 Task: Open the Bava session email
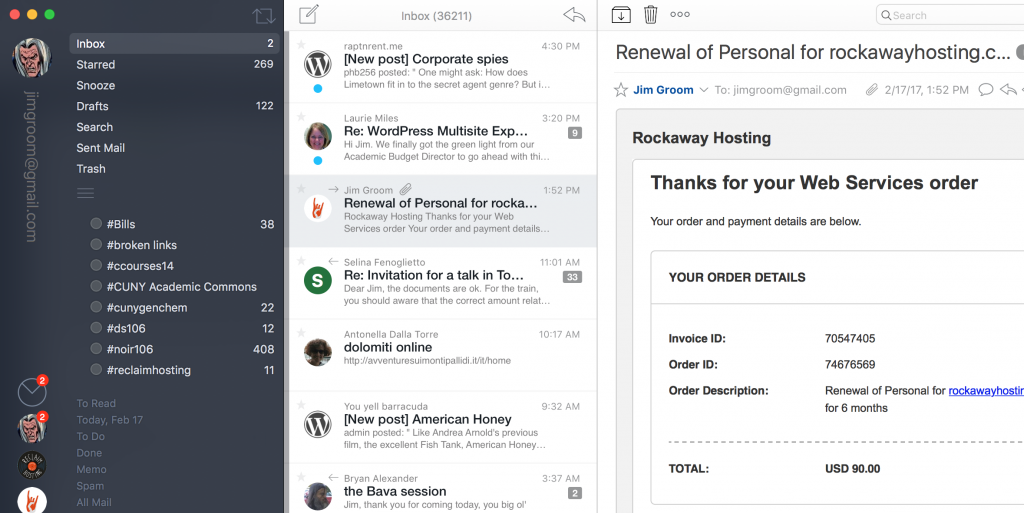point(443,490)
